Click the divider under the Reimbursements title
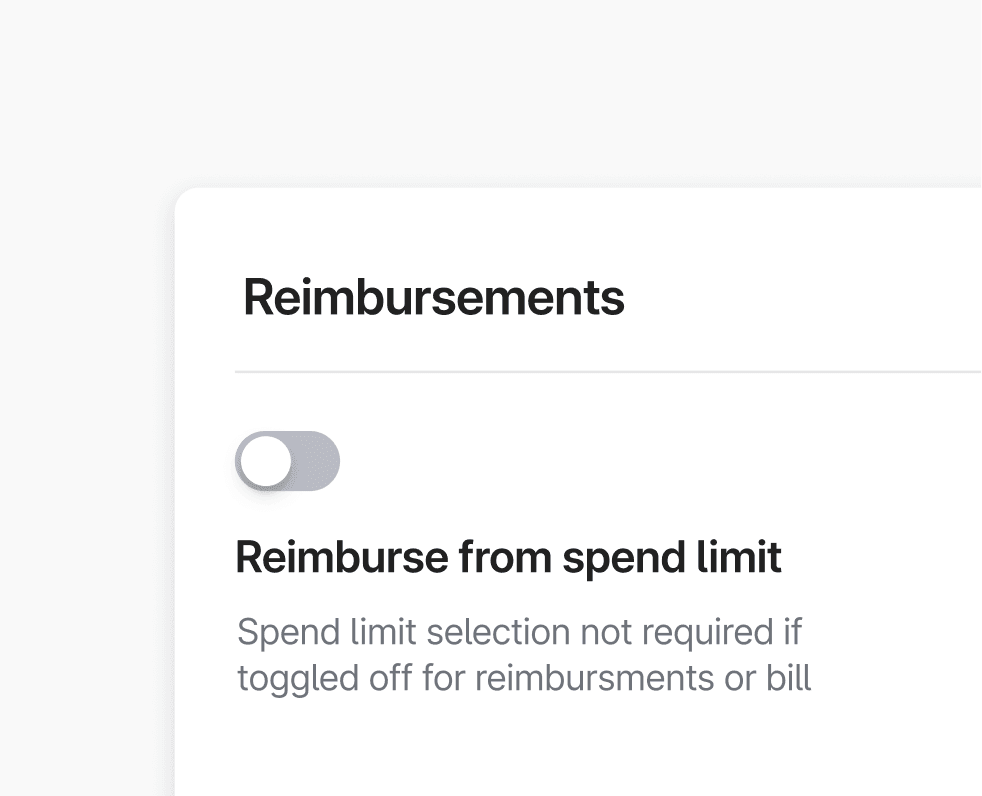 (x=600, y=370)
